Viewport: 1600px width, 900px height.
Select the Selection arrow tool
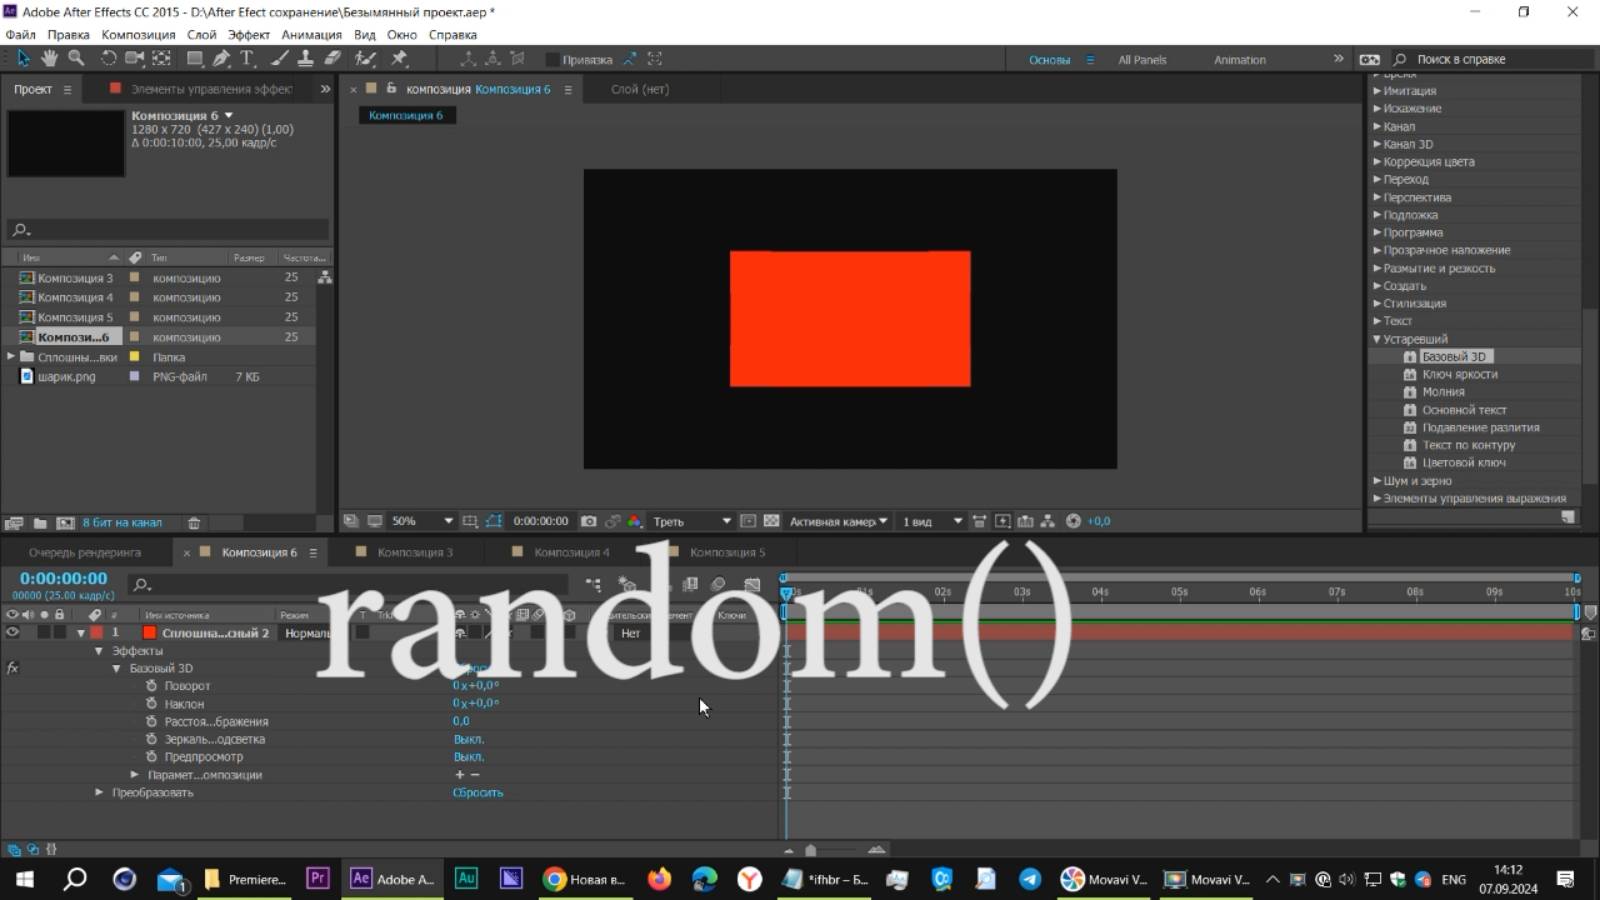coord(23,59)
